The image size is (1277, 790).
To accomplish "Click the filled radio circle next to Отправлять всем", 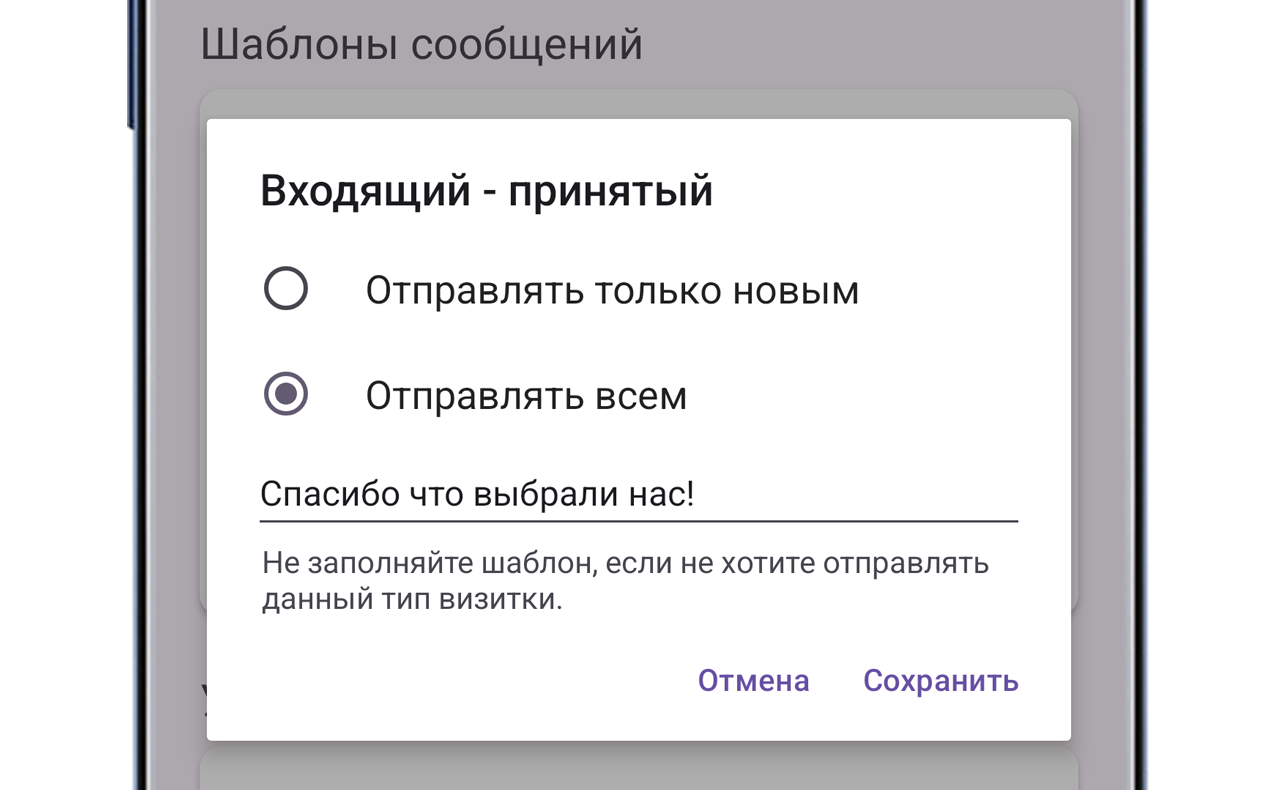I will click(285, 395).
